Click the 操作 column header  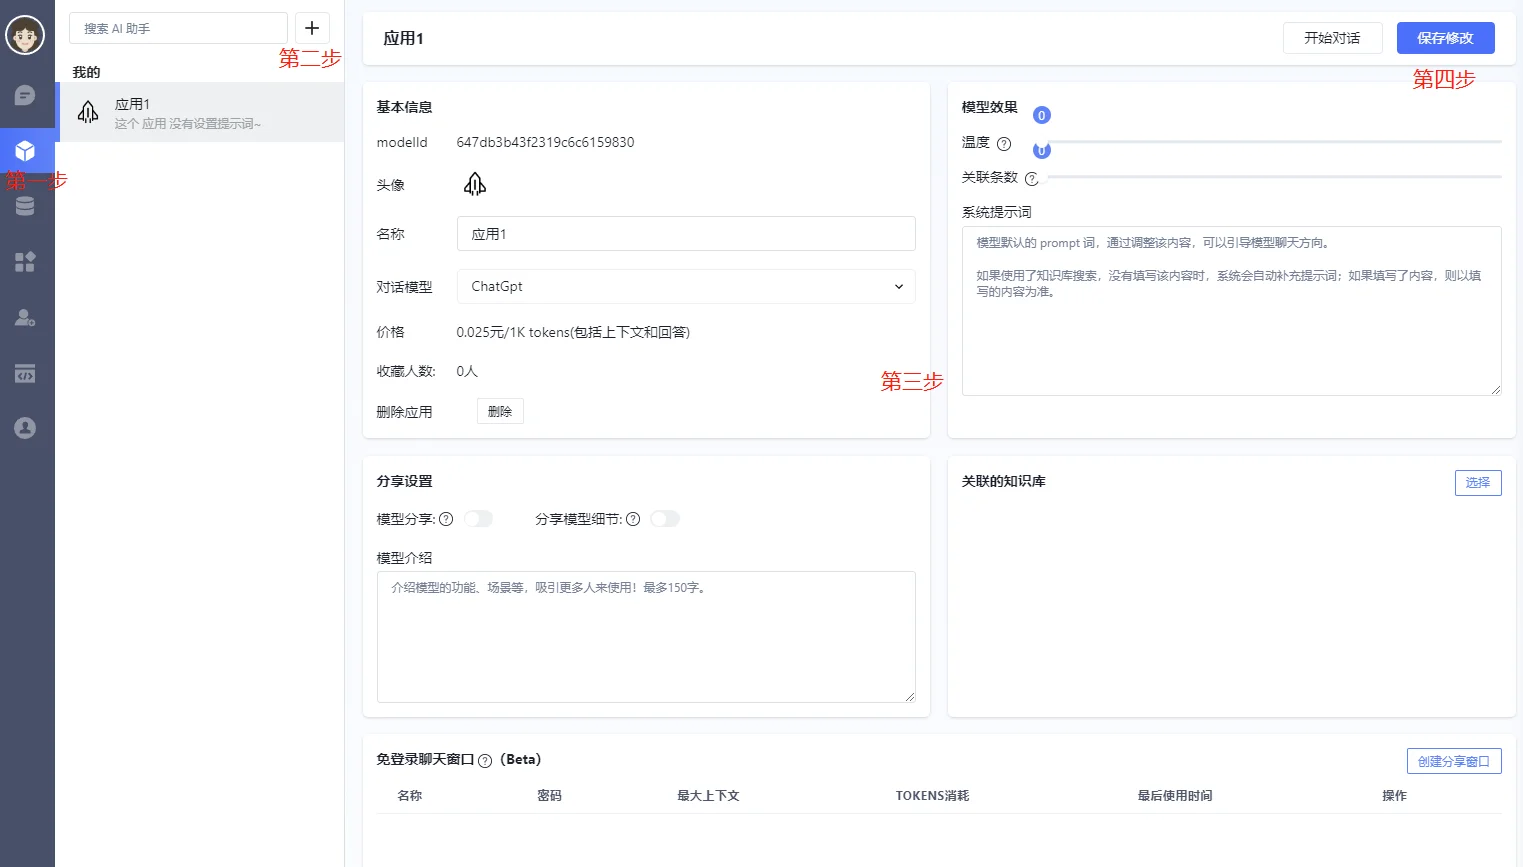click(1394, 796)
